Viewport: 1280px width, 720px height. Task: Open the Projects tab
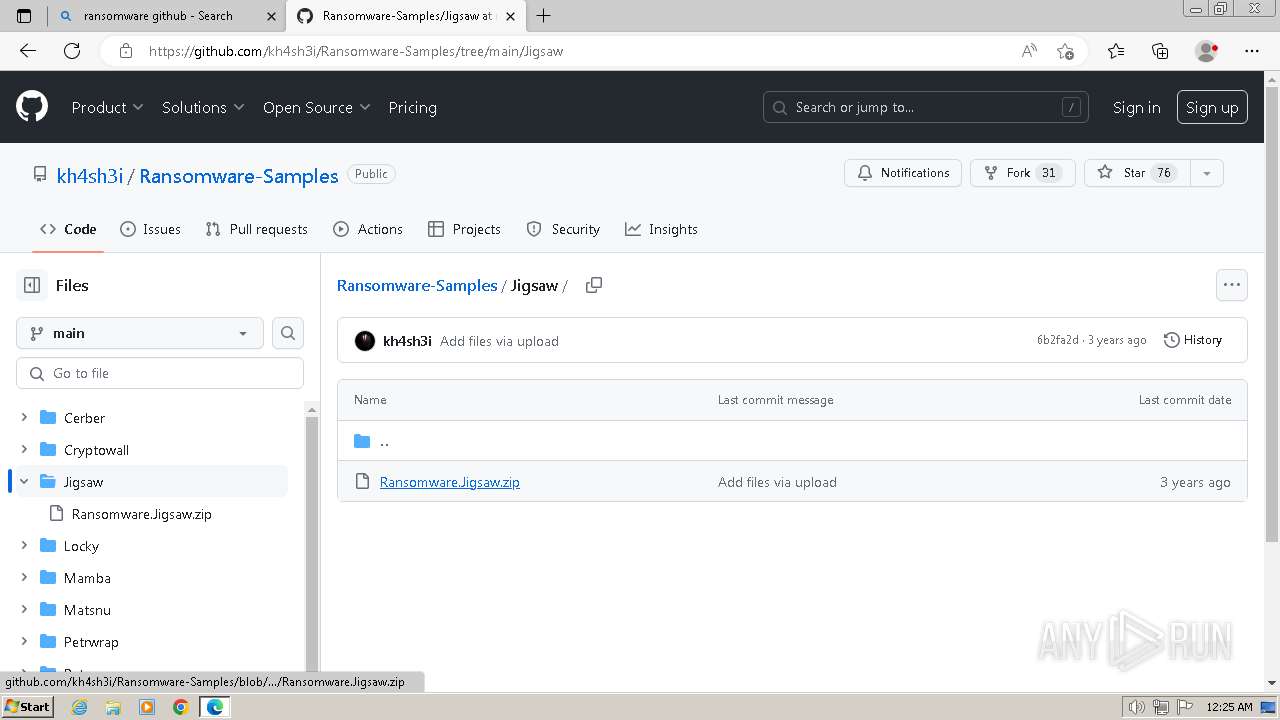(x=464, y=229)
